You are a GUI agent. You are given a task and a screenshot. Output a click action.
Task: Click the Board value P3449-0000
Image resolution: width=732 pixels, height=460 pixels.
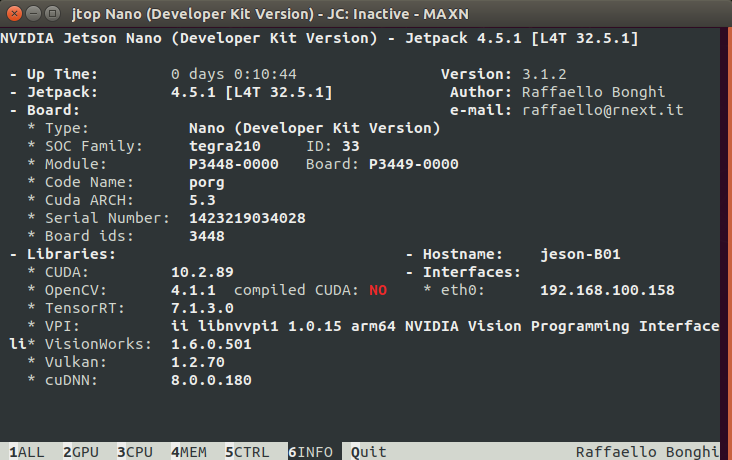pyautogui.click(x=414, y=164)
